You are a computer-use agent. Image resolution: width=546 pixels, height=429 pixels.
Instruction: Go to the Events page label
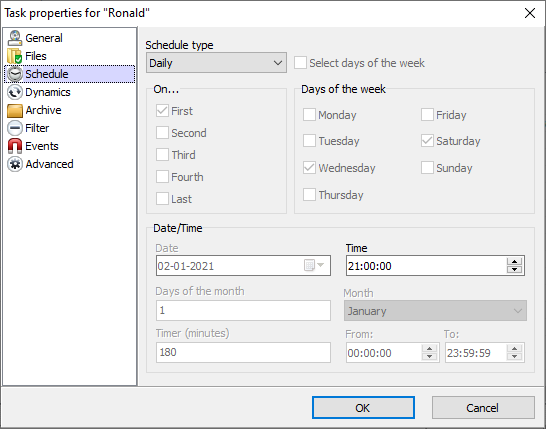coord(42,146)
